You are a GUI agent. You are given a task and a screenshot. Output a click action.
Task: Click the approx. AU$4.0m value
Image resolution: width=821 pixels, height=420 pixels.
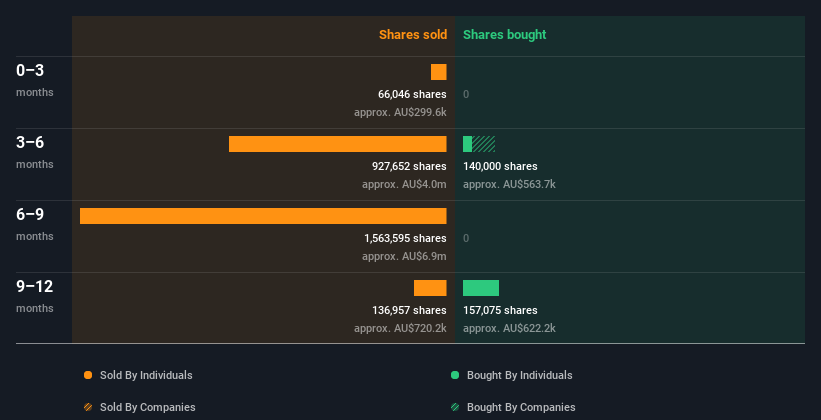click(x=404, y=184)
